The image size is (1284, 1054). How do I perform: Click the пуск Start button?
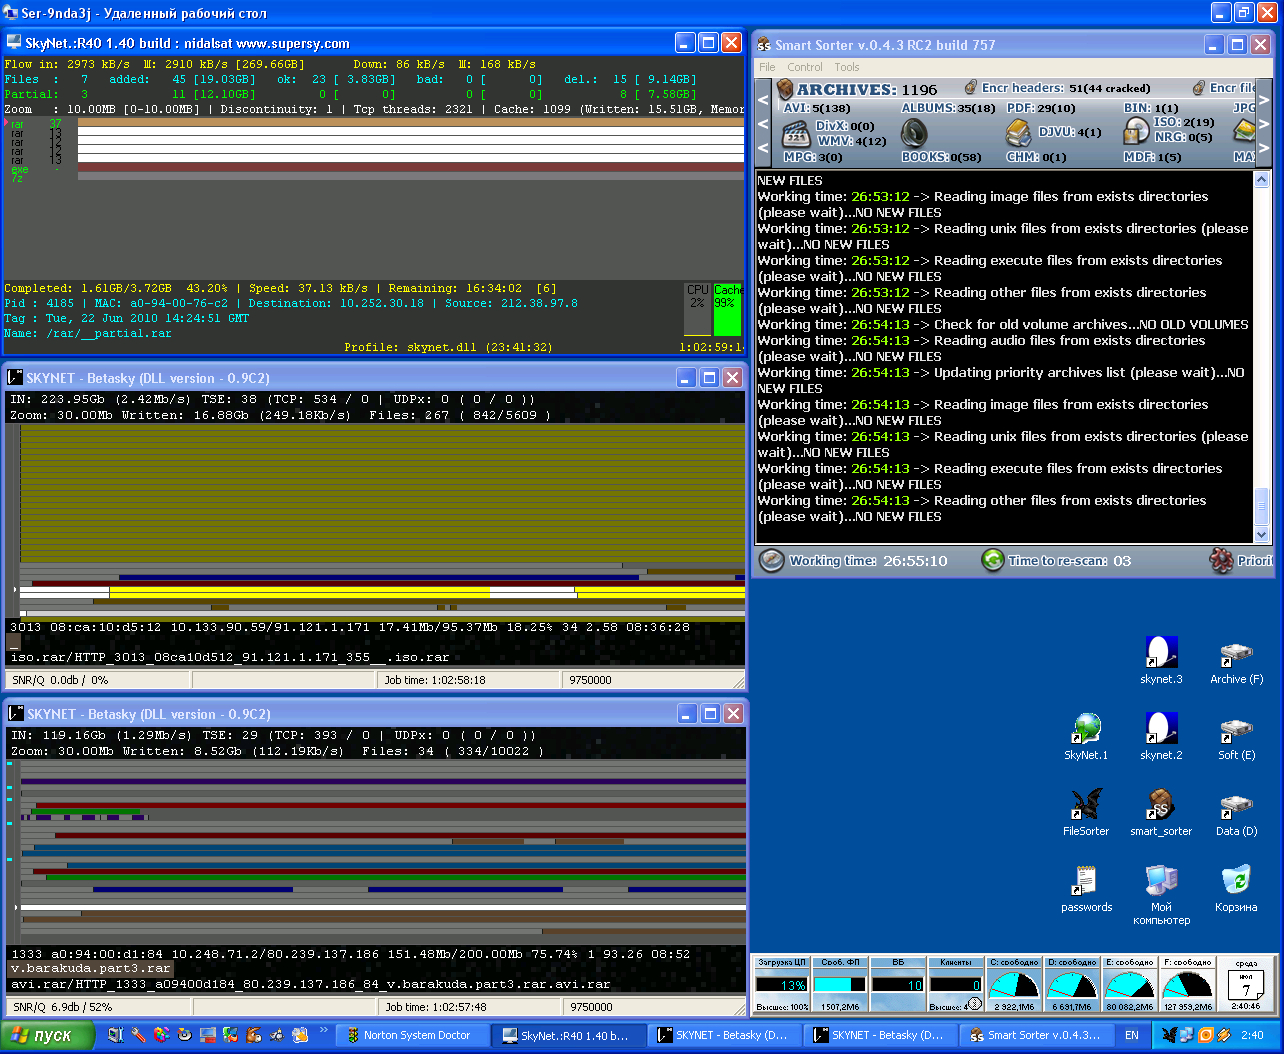tap(47, 1036)
